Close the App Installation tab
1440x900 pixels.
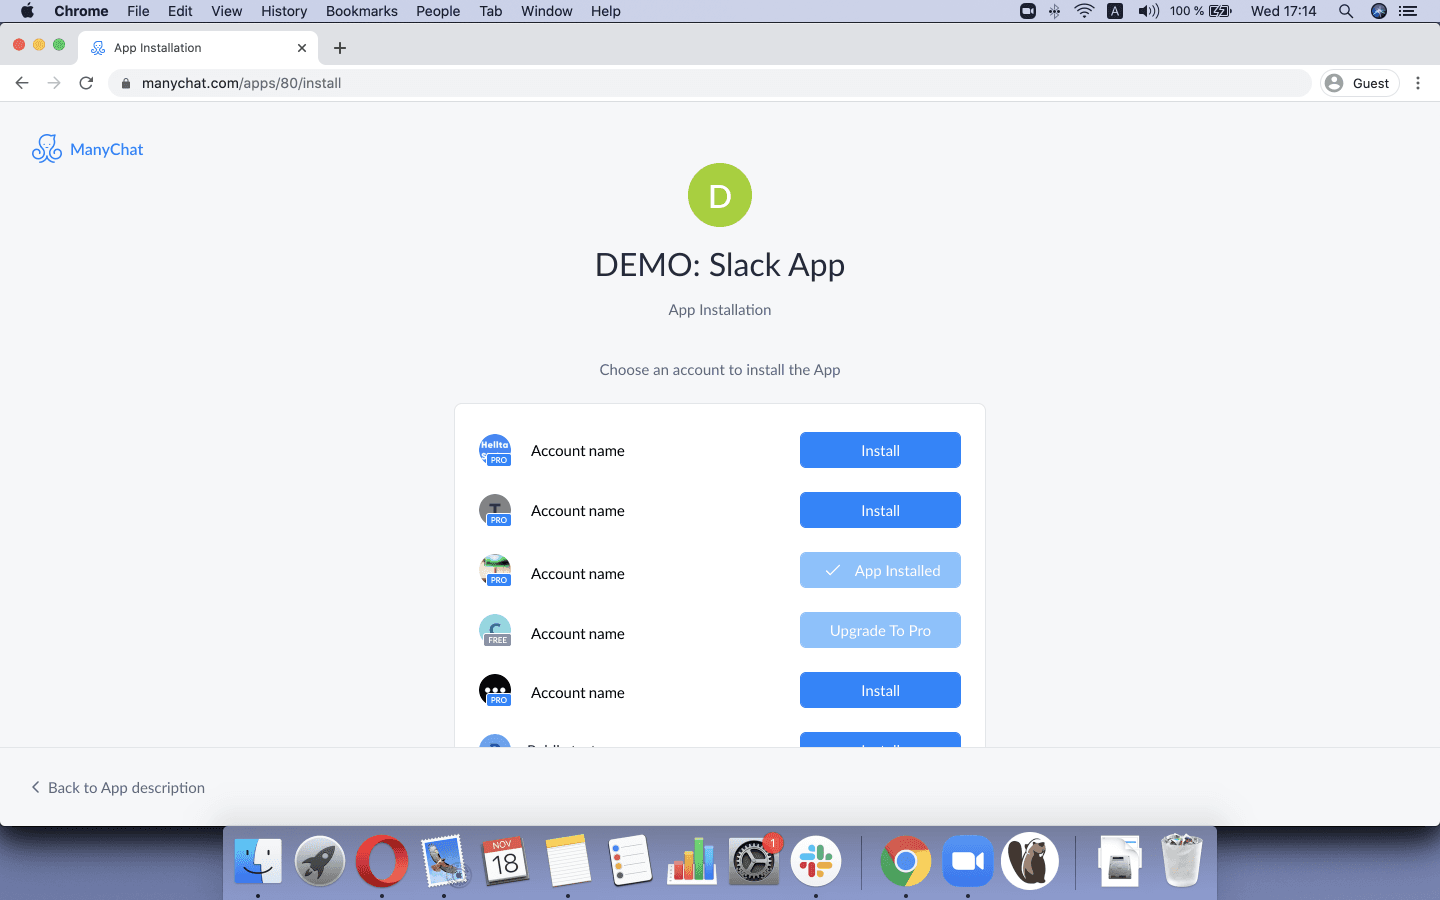[302, 48]
